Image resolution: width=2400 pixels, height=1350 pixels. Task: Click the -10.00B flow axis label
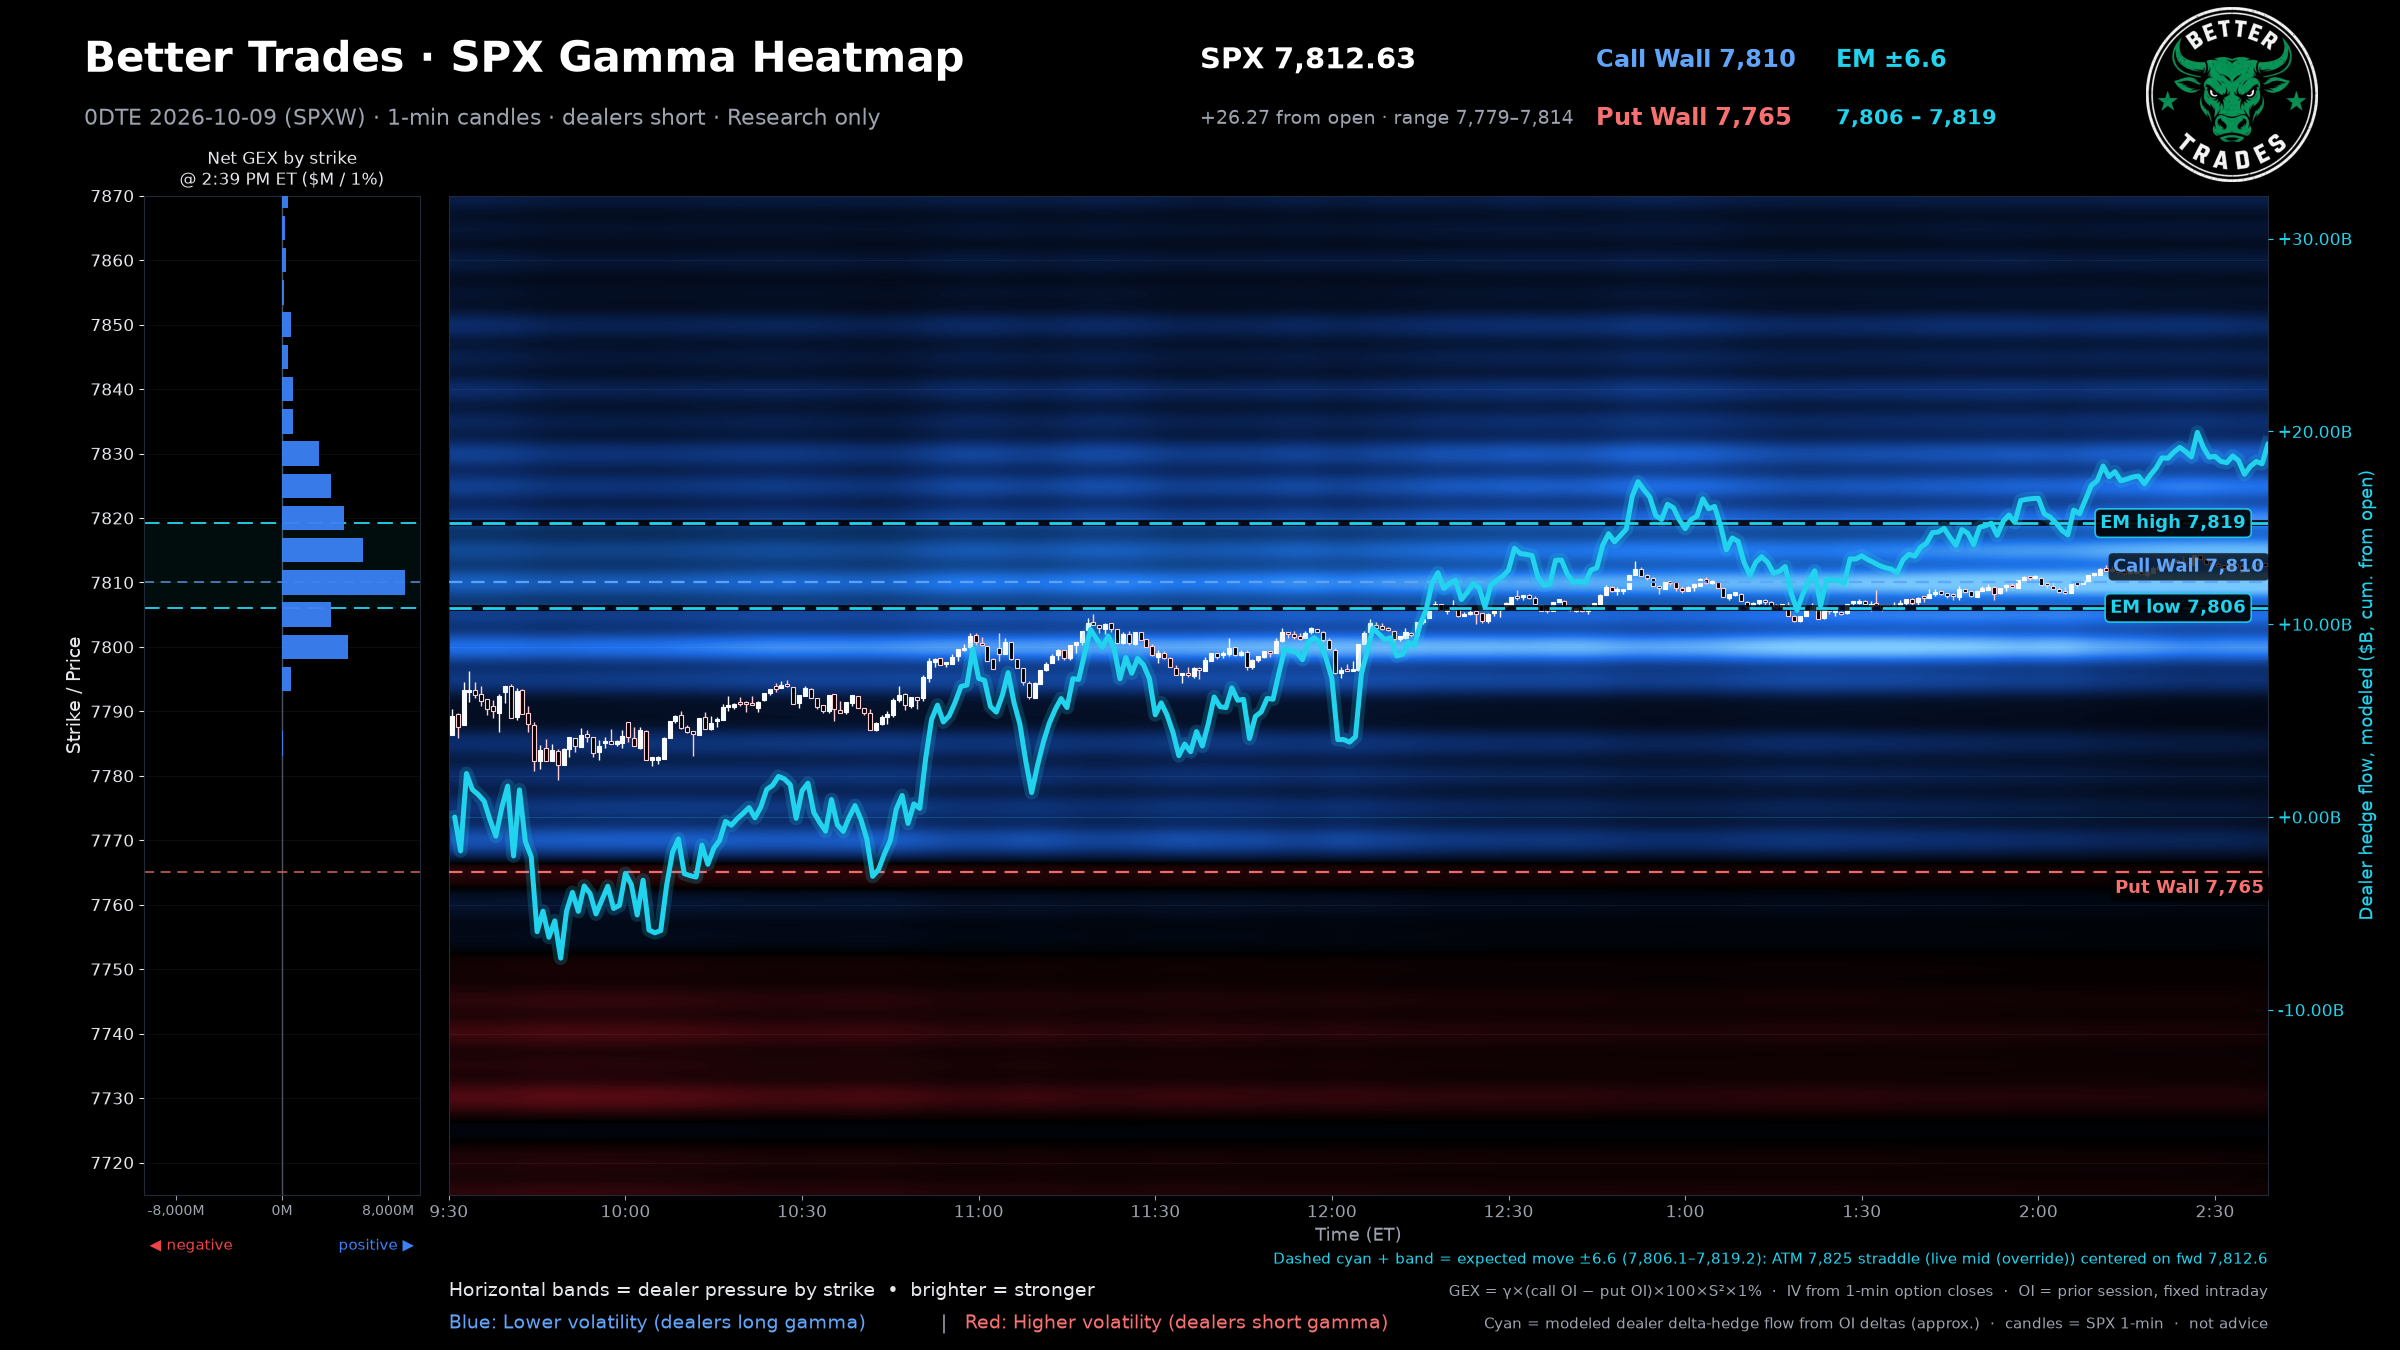coord(2311,1011)
